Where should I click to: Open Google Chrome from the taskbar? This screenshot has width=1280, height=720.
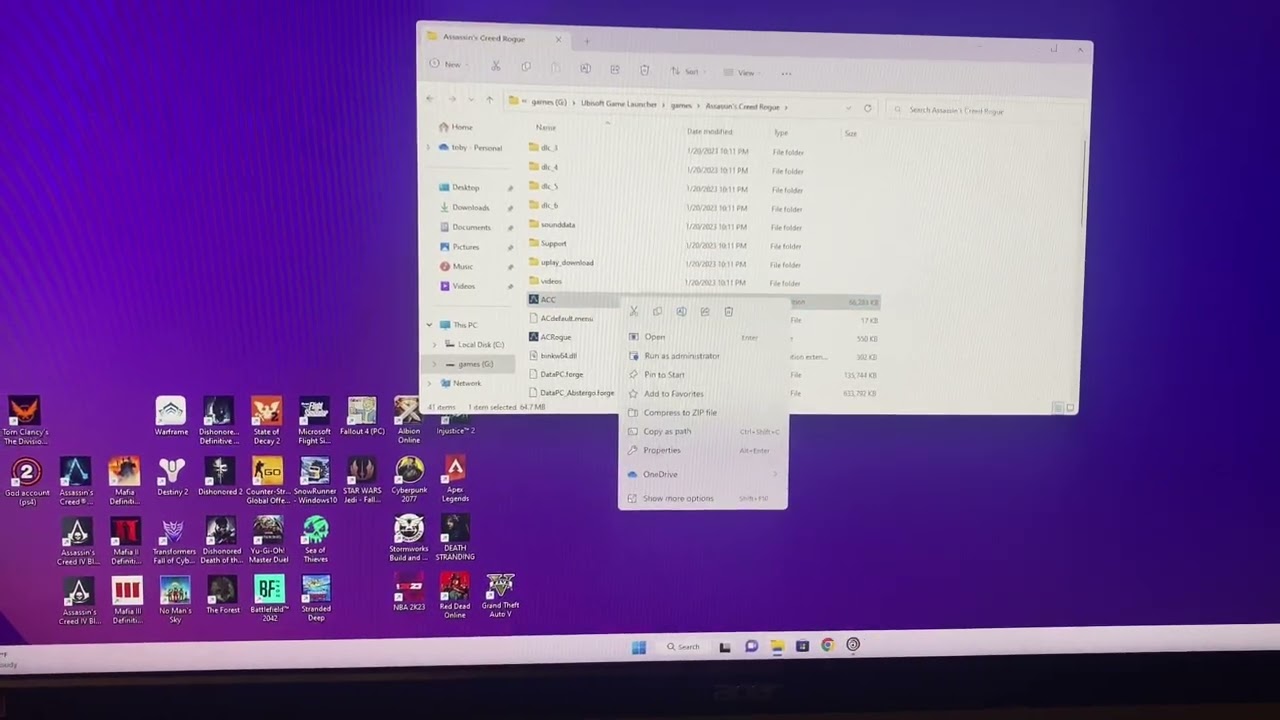[x=827, y=645]
